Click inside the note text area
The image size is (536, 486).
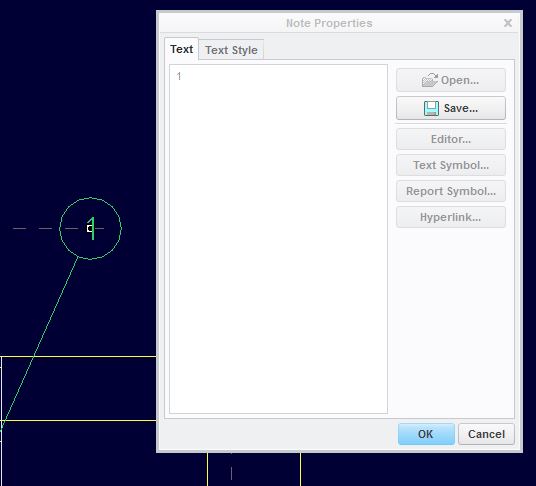click(x=278, y=239)
